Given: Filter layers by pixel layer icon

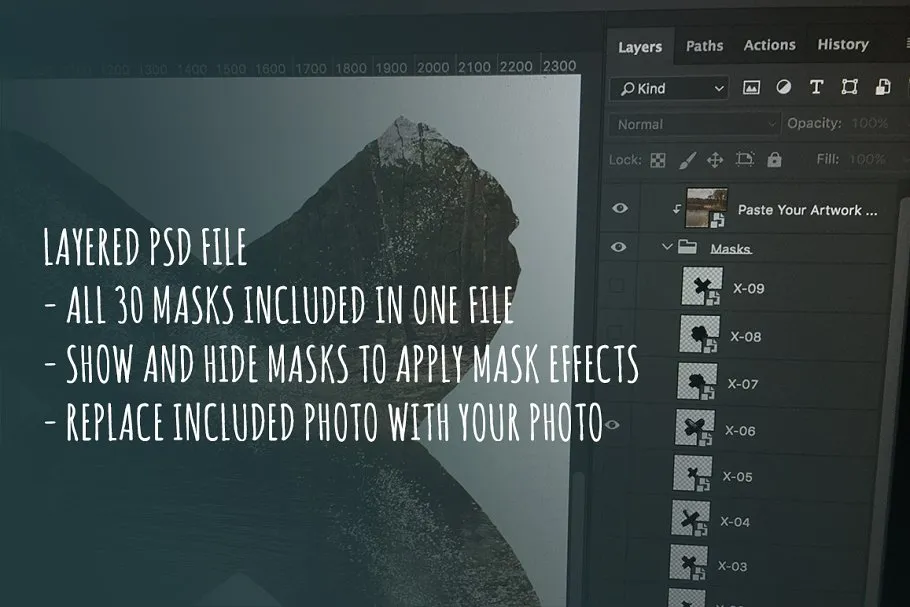Looking at the screenshot, I should coord(751,88).
